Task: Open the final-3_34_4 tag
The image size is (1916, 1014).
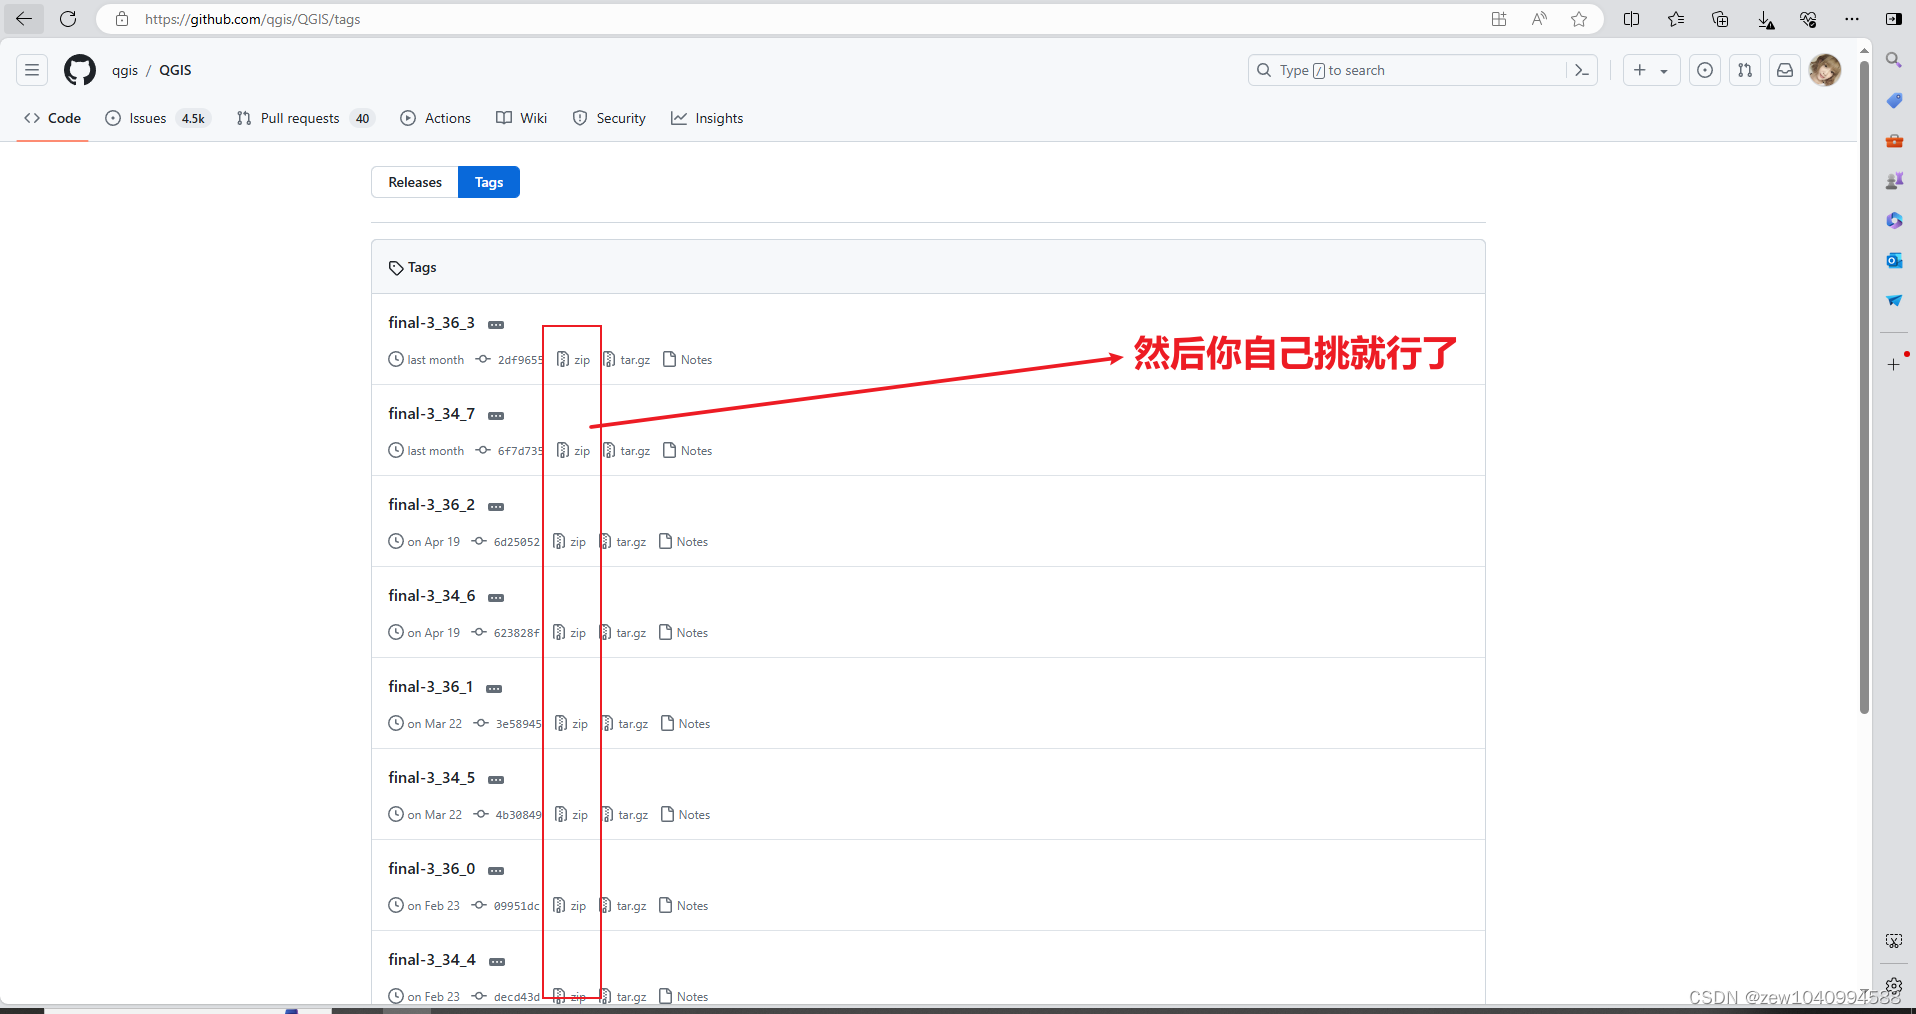Action: click(x=432, y=959)
